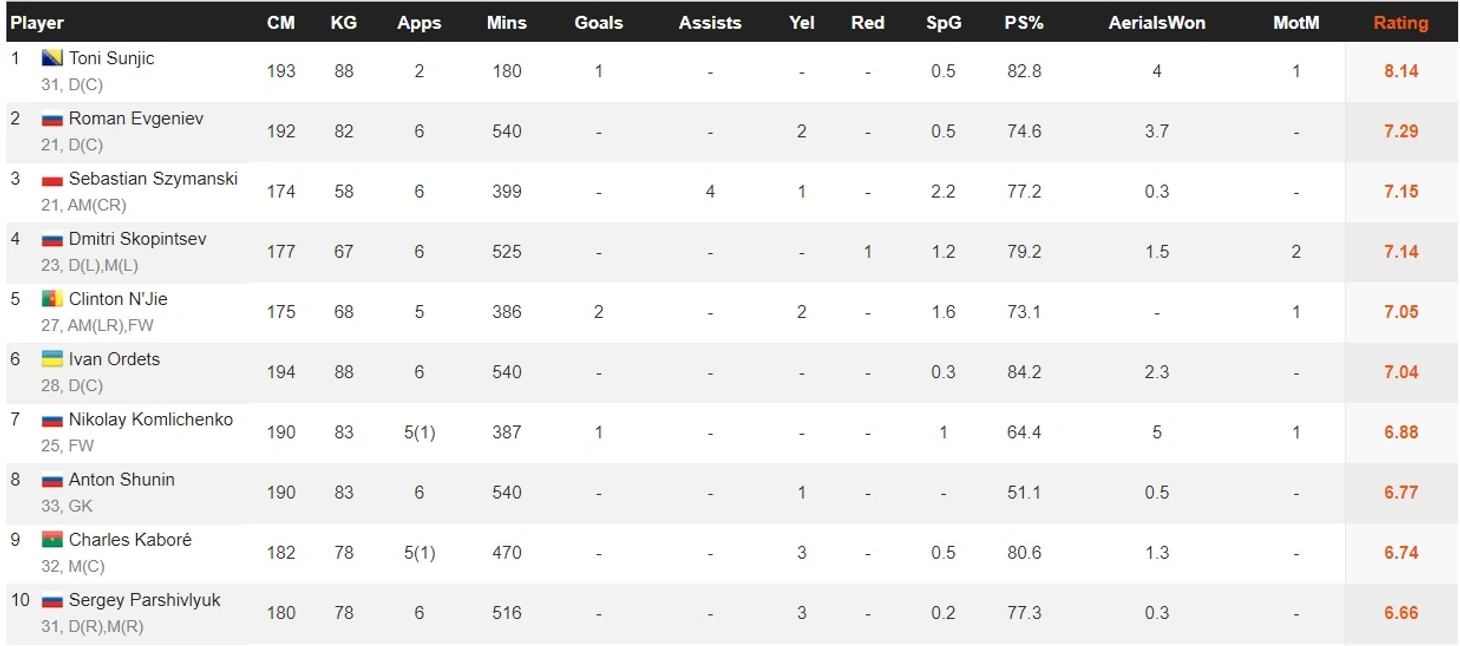Image resolution: width=1460 pixels, height=646 pixels.
Task: Click the Player column header
Action: pos(37,23)
